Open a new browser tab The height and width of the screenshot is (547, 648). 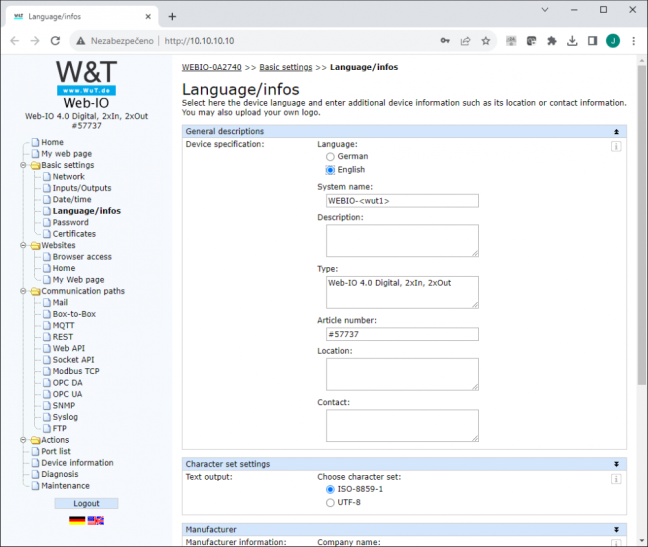(x=172, y=17)
